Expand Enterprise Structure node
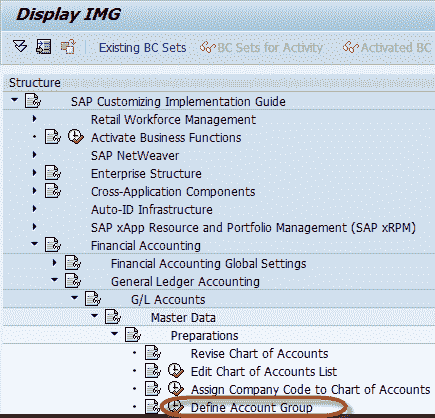Image resolution: width=435 pixels, height=418 pixels. pos(34,172)
